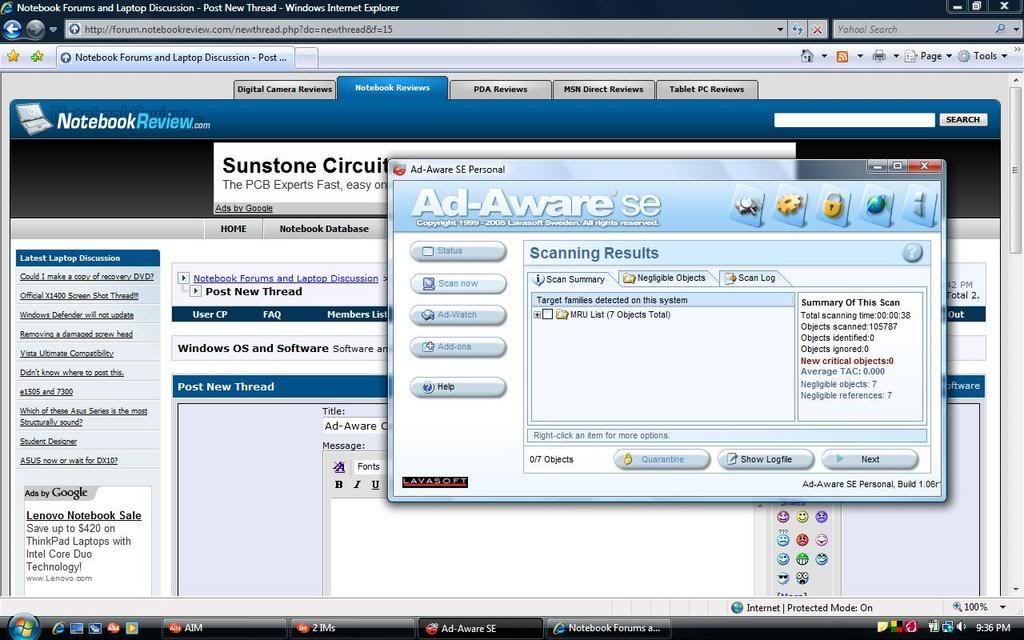
Task: Open the recent pages dropdown arrow
Action: coord(53,29)
